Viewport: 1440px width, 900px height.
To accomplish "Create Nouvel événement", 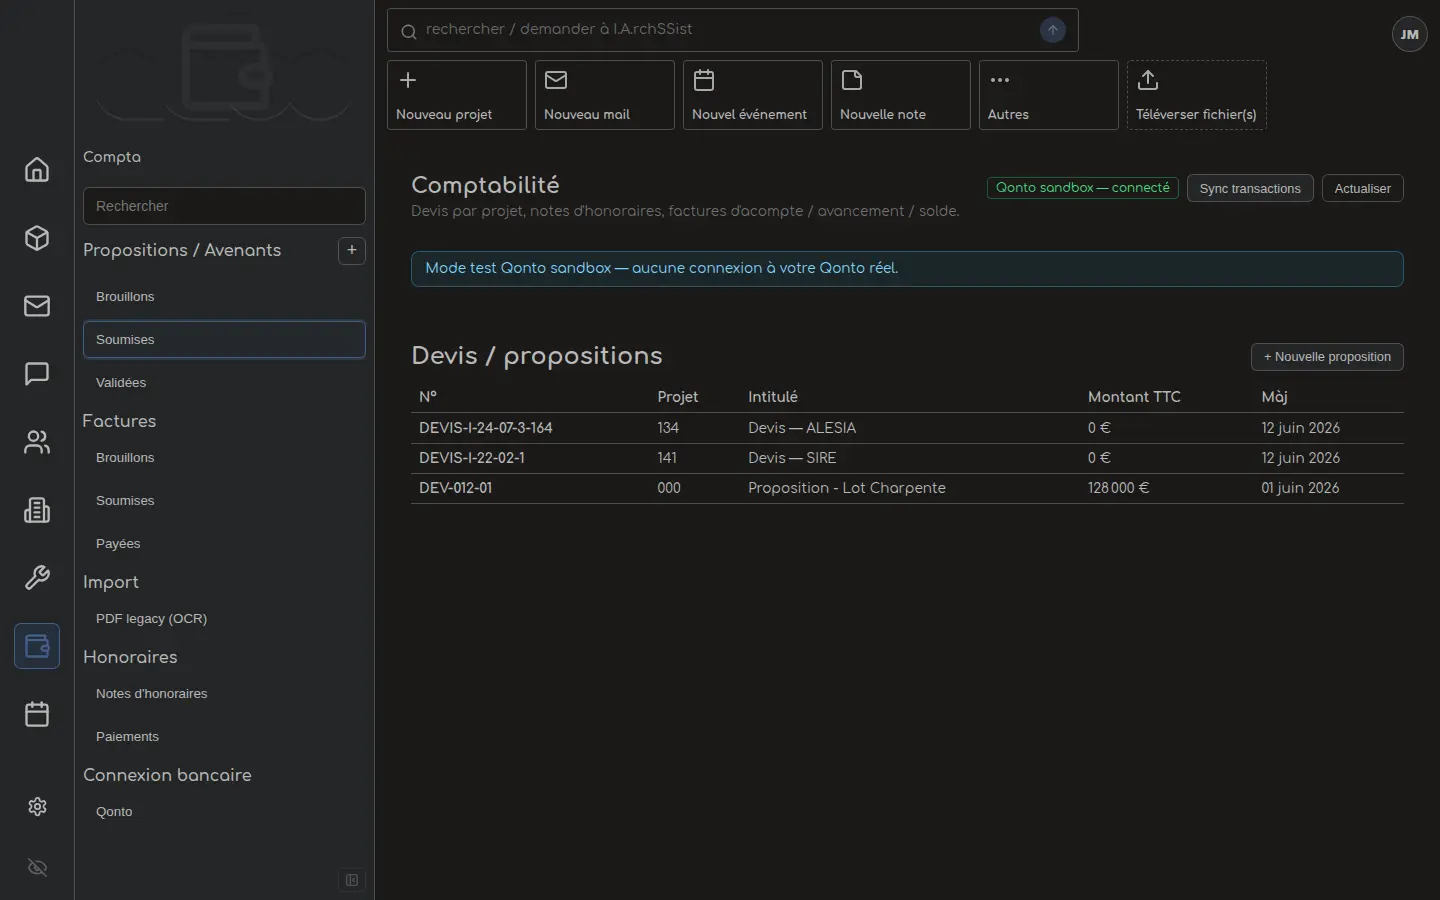I will click(x=753, y=95).
